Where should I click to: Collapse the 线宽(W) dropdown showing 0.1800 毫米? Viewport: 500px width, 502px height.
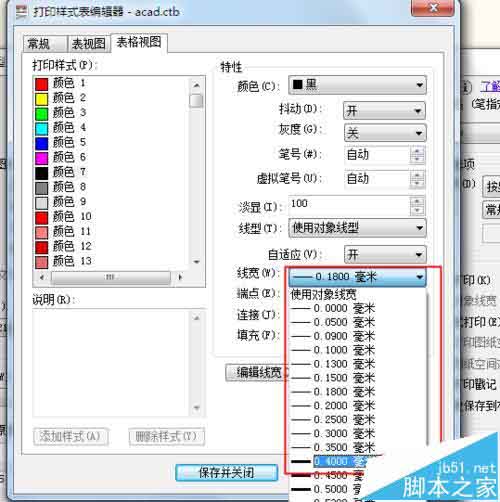click(357, 277)
